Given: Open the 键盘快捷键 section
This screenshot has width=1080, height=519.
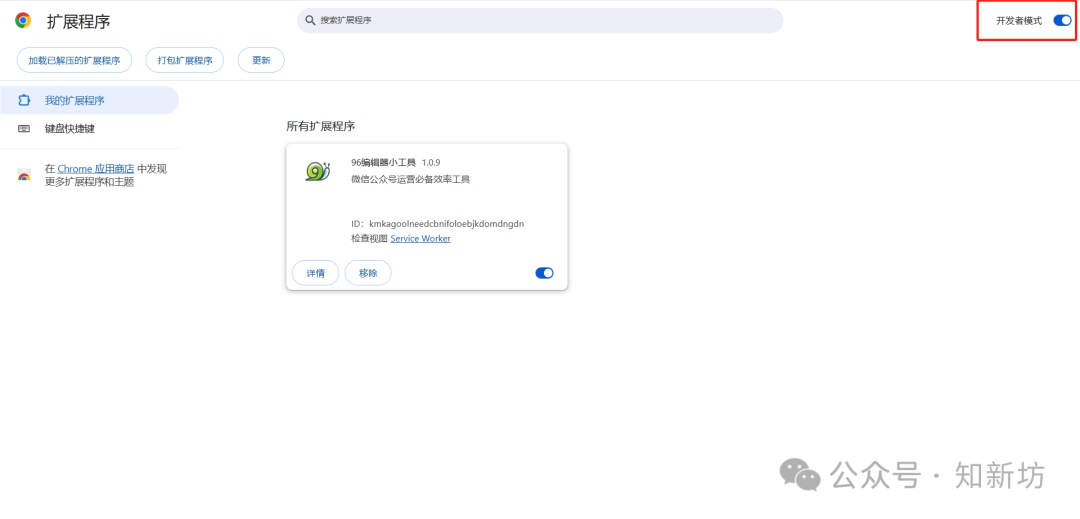Looking at the screenshot, I should click(90, 129).
